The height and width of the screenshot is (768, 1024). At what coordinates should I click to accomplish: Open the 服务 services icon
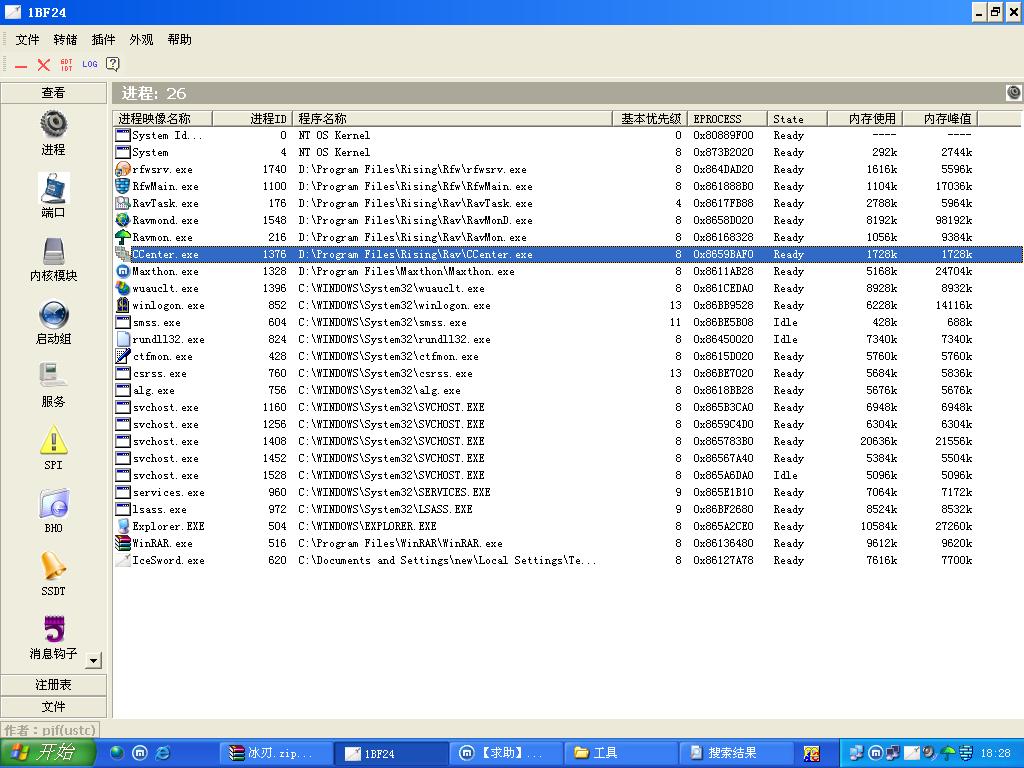click(54, 377)
